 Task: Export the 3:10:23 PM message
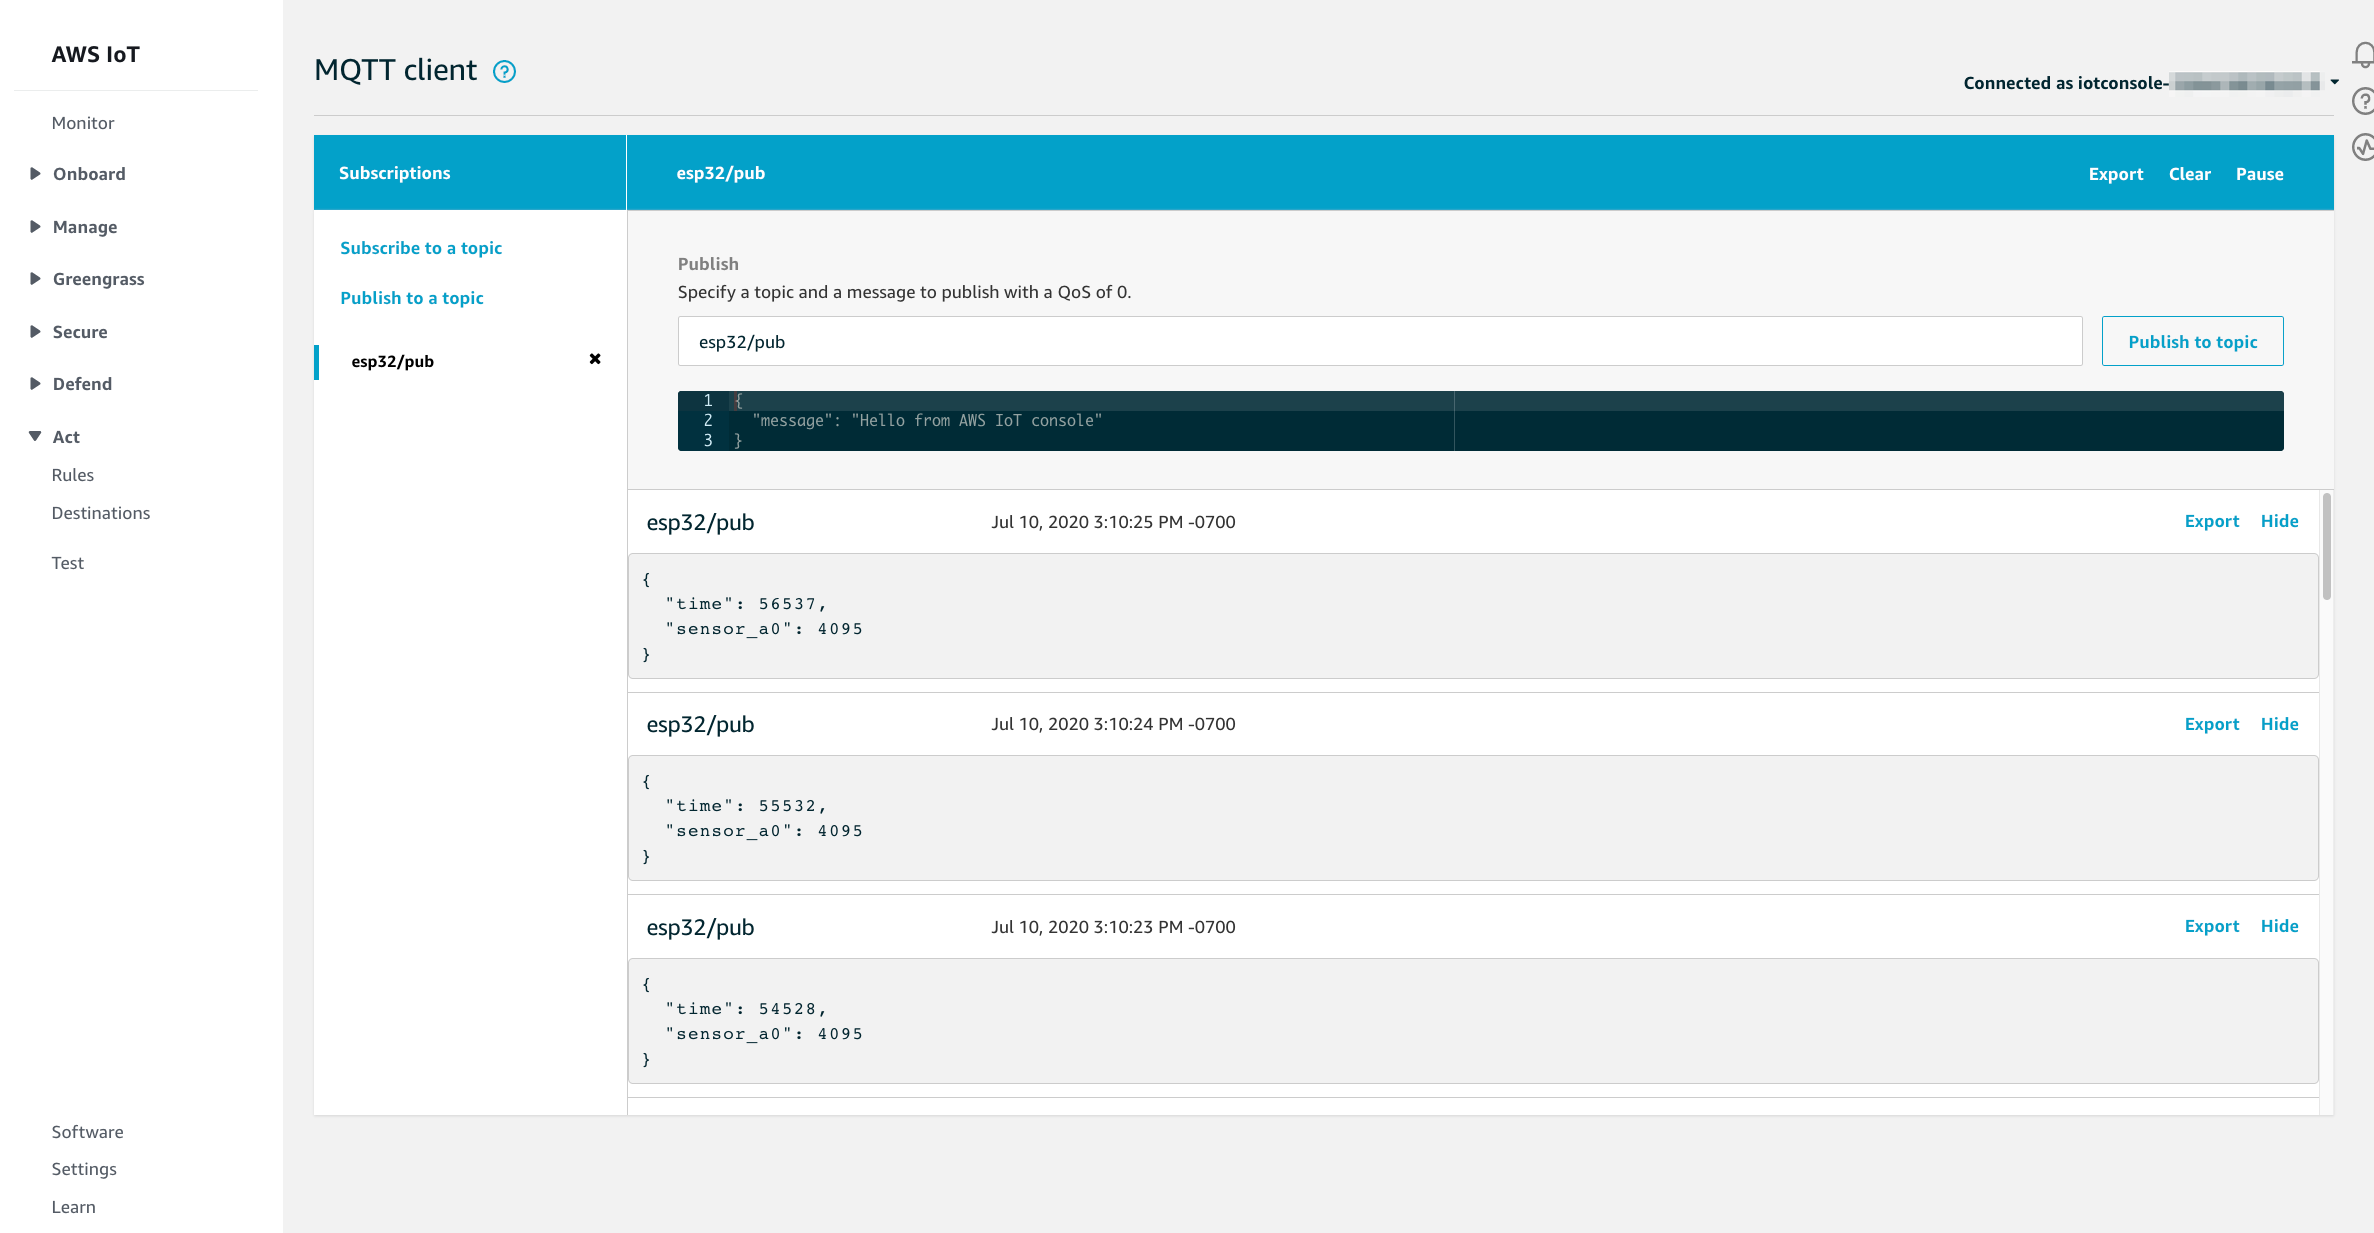pos(2212,926)
